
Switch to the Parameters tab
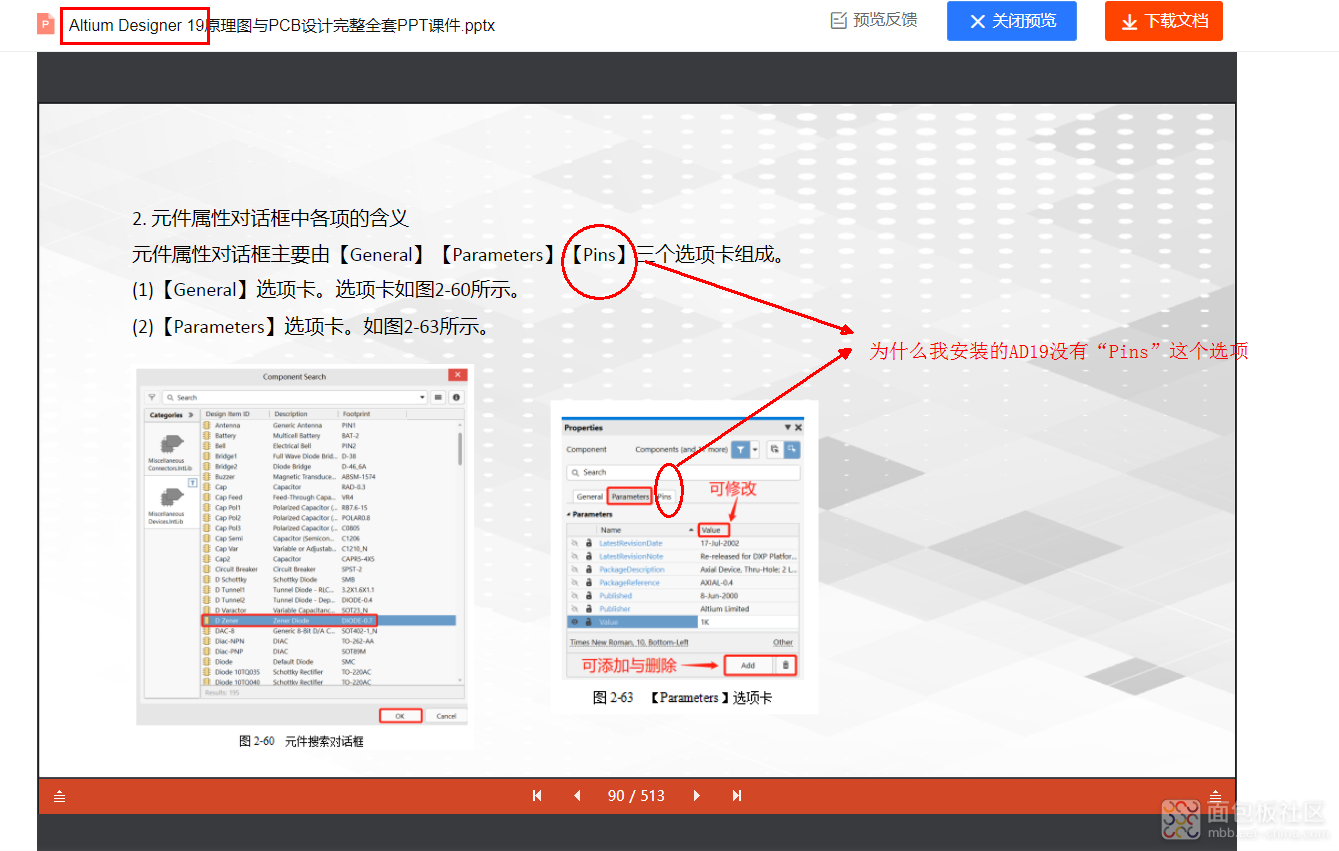(x=630, y=496)
